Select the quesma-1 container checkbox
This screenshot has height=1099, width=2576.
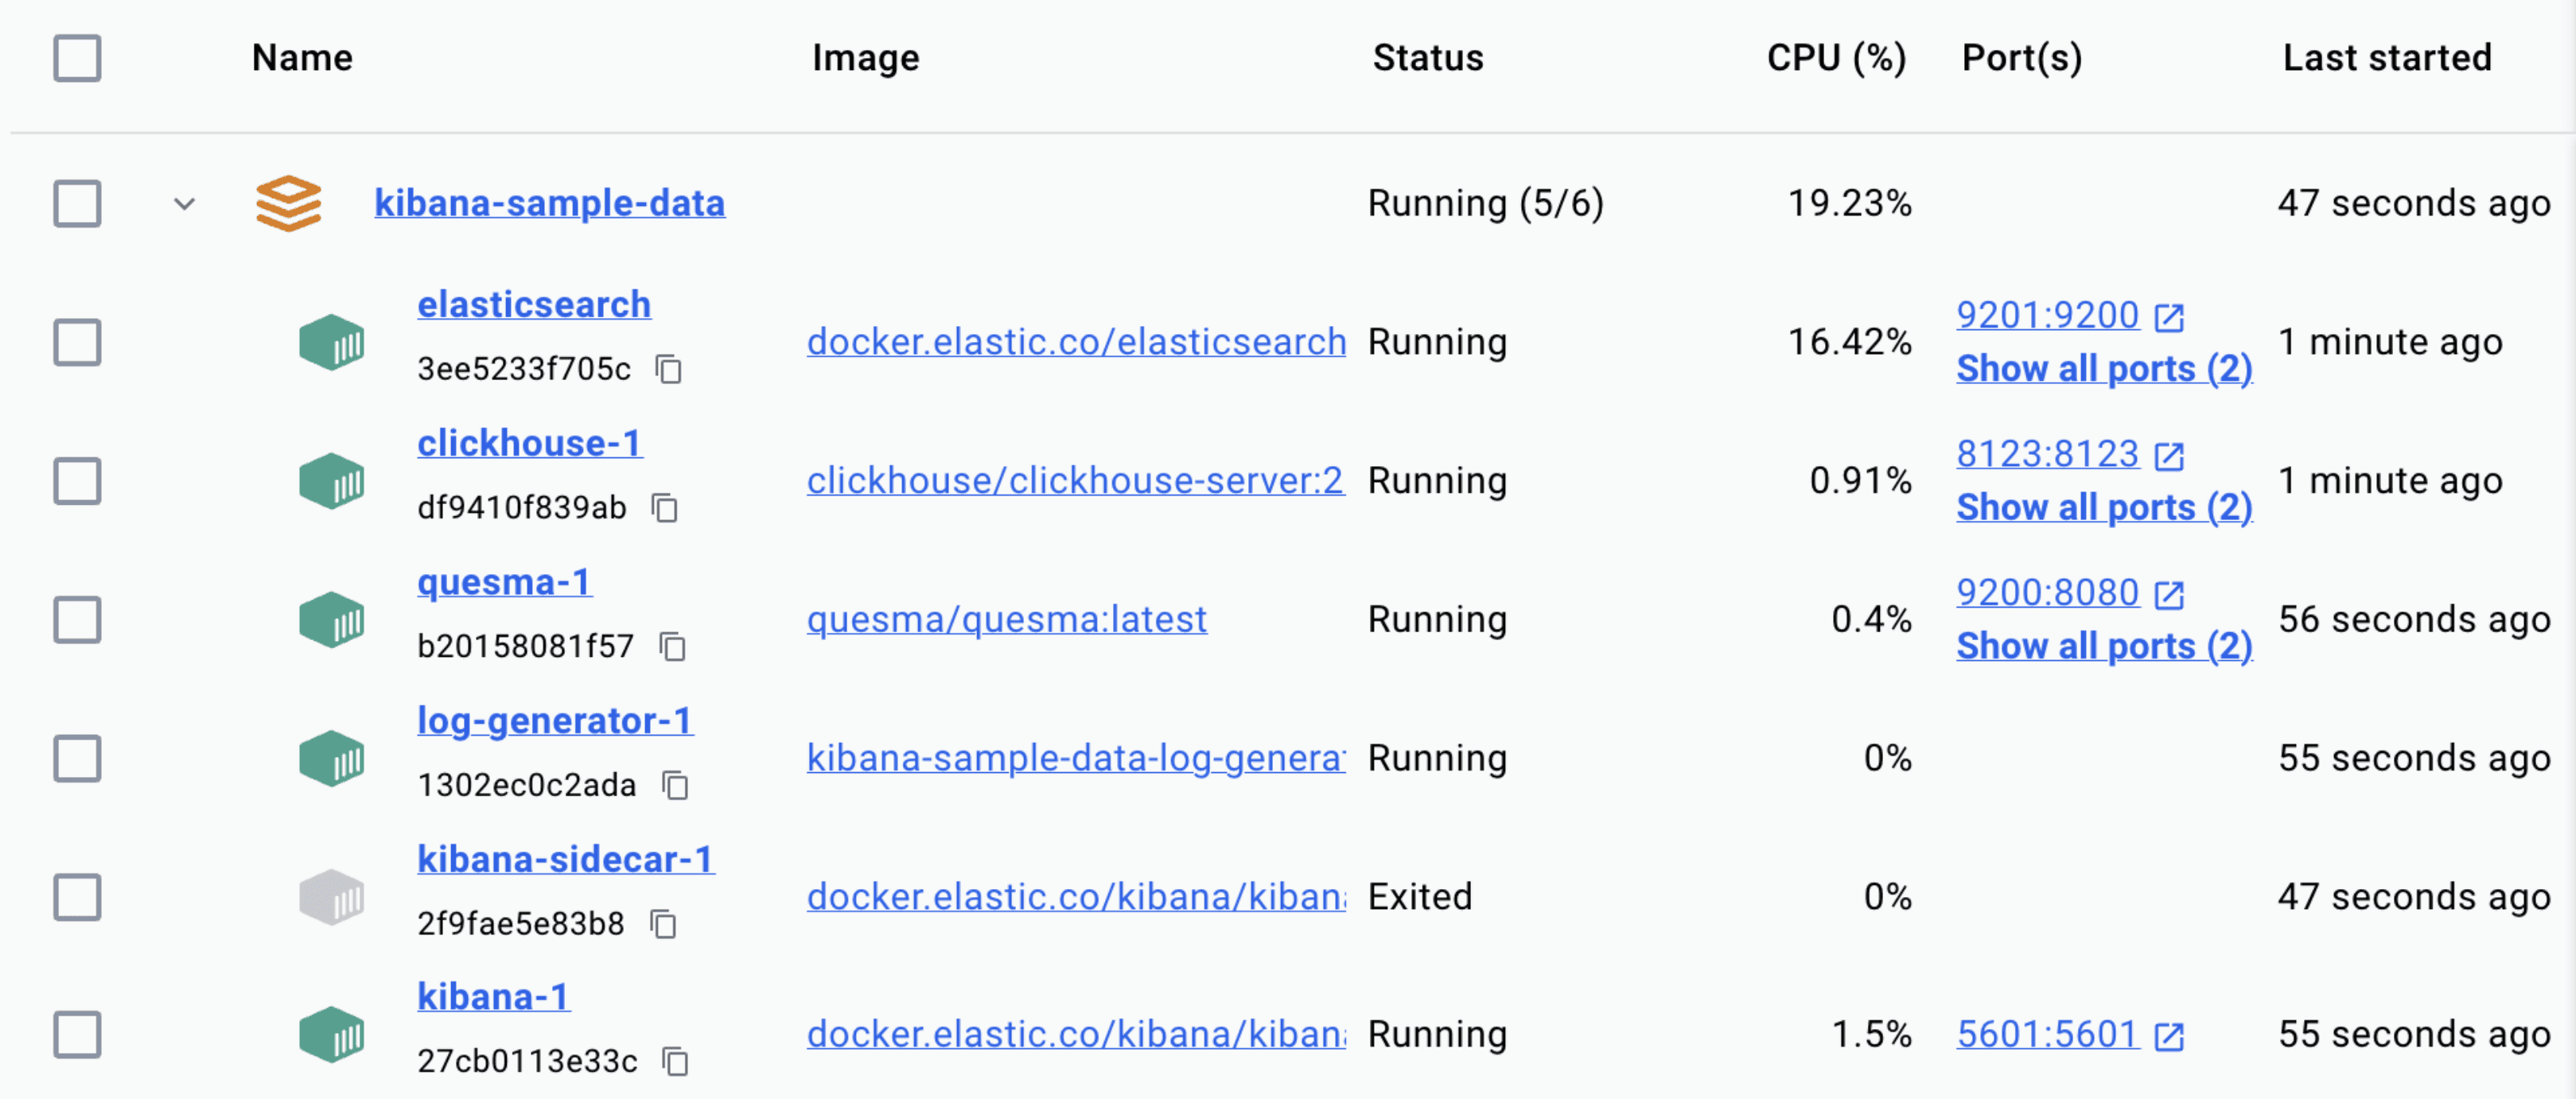[77, 620]
